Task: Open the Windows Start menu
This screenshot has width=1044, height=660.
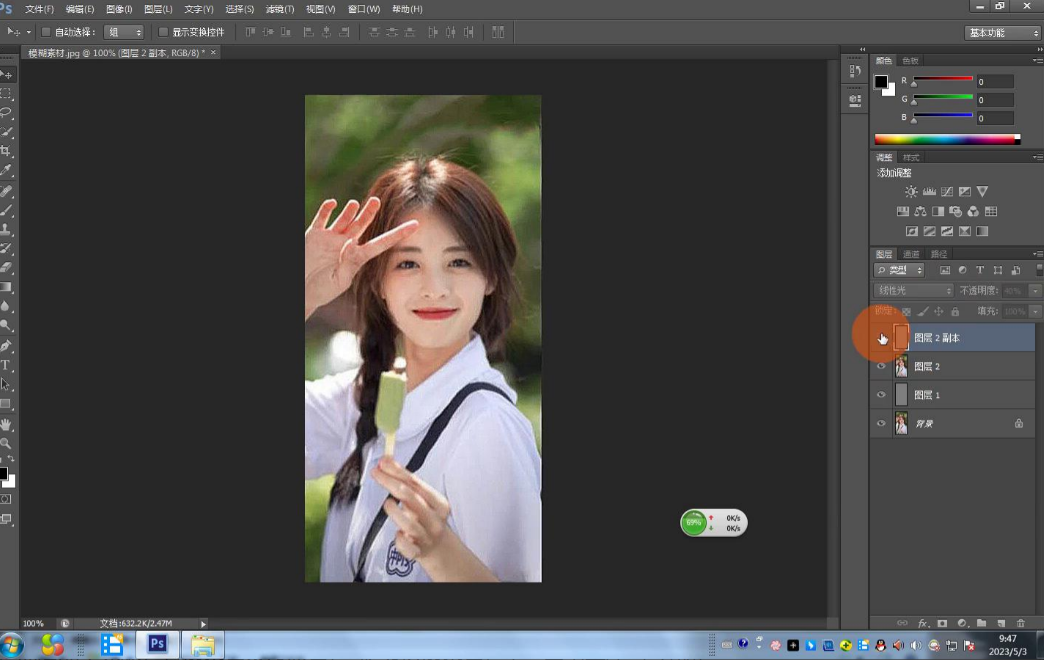Action: (12, 645)
